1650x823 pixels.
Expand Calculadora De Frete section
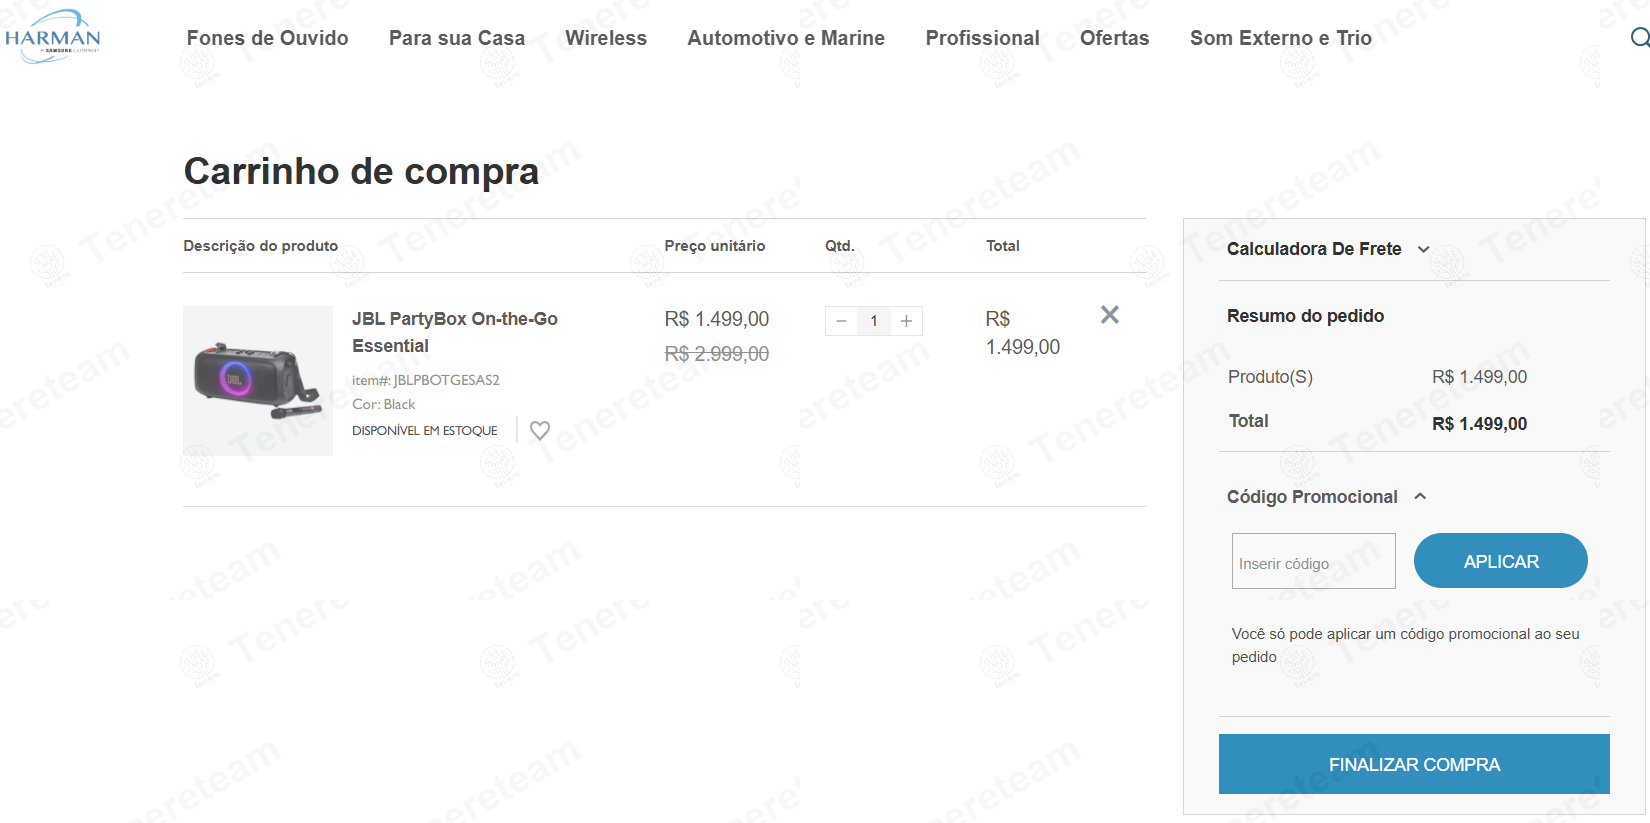pos(1328,249)
